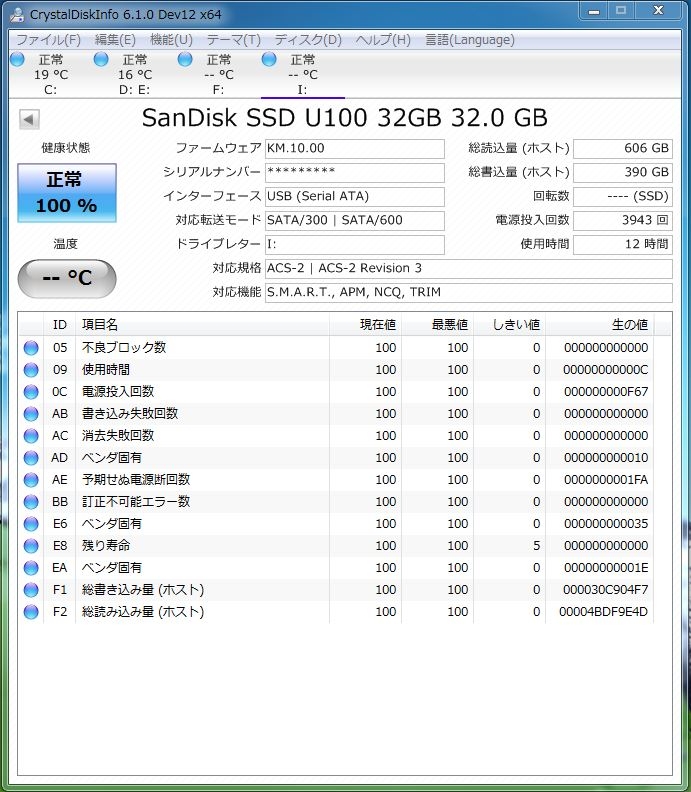The image size is (691, 792).
Task: Click the features field S.M.A.R.T., APM, NCQ, TRIM
Action: tap(469, 292)
